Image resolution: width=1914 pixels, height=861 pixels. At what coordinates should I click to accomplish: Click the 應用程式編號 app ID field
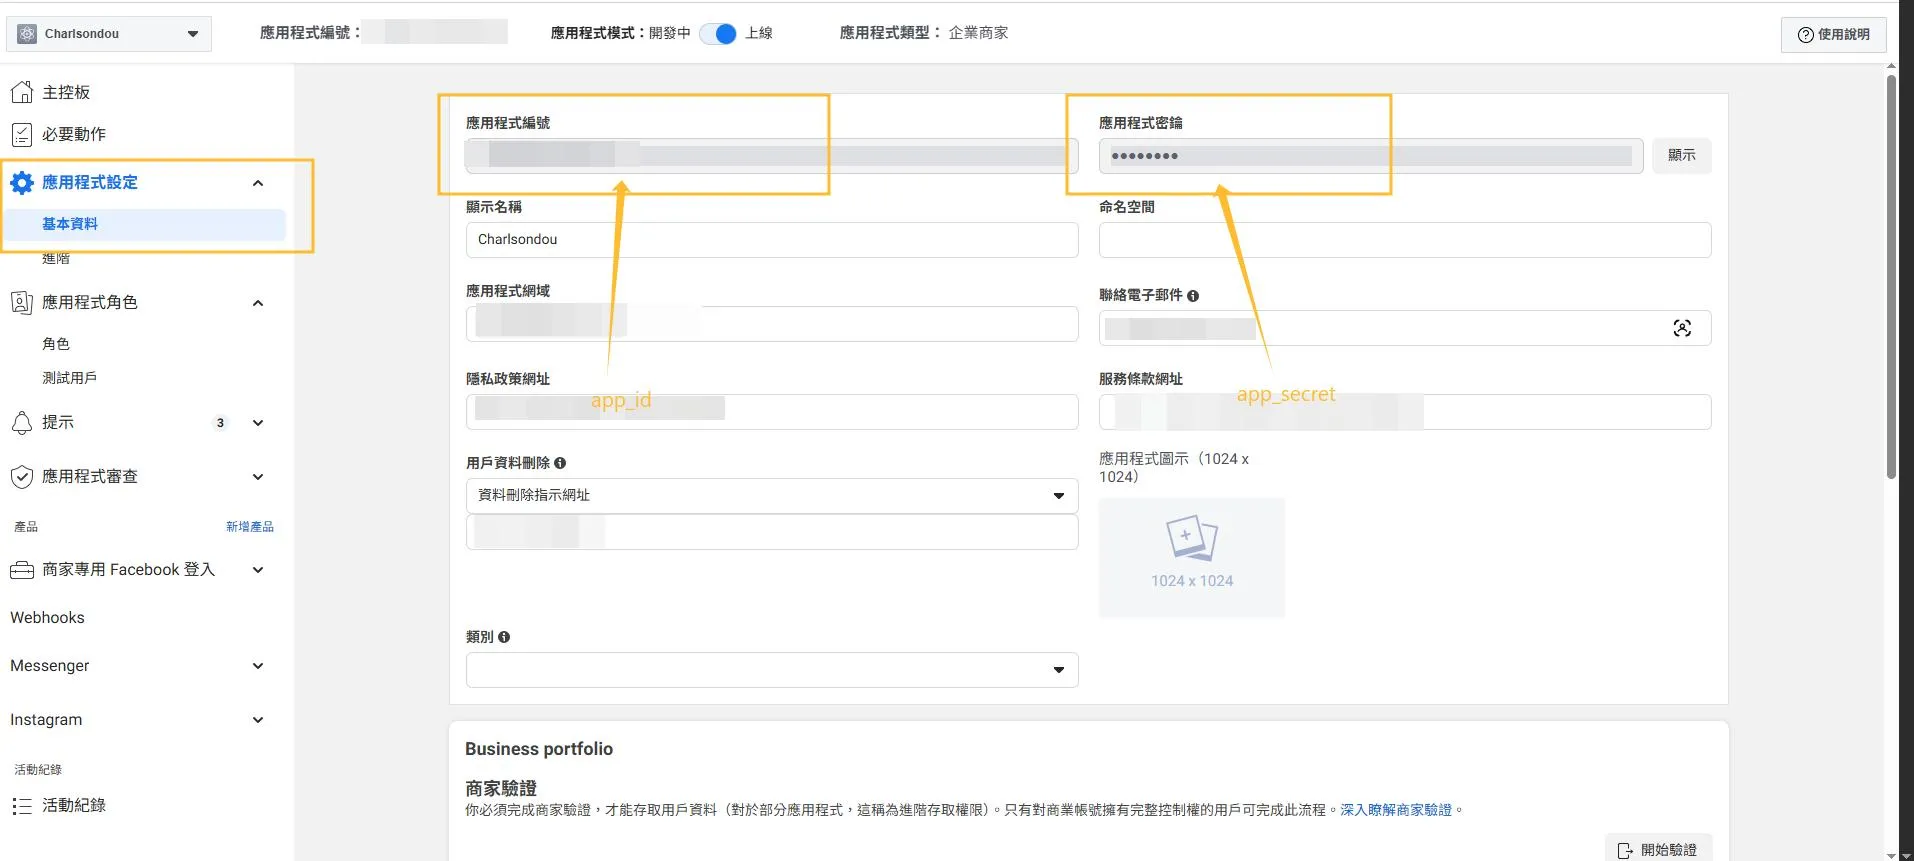coord(772,156)
